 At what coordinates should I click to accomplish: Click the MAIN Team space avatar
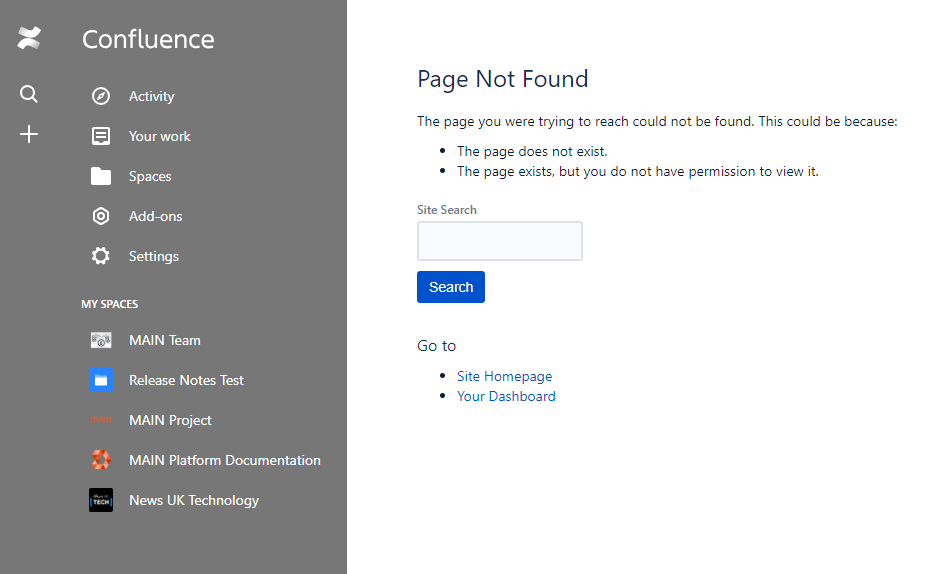pos(101,340)
